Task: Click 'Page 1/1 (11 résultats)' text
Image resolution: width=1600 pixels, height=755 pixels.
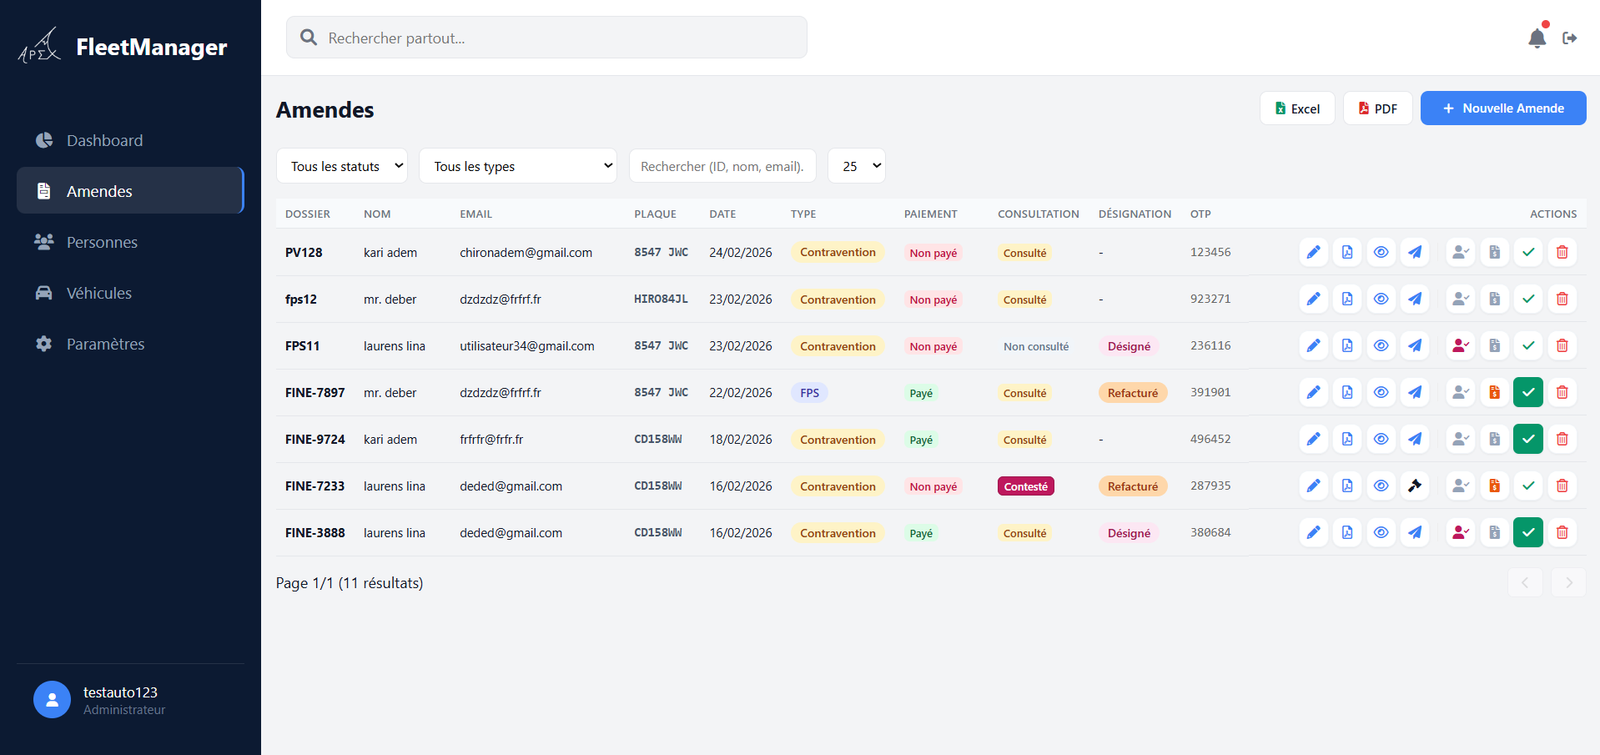Action: point(349,583)
